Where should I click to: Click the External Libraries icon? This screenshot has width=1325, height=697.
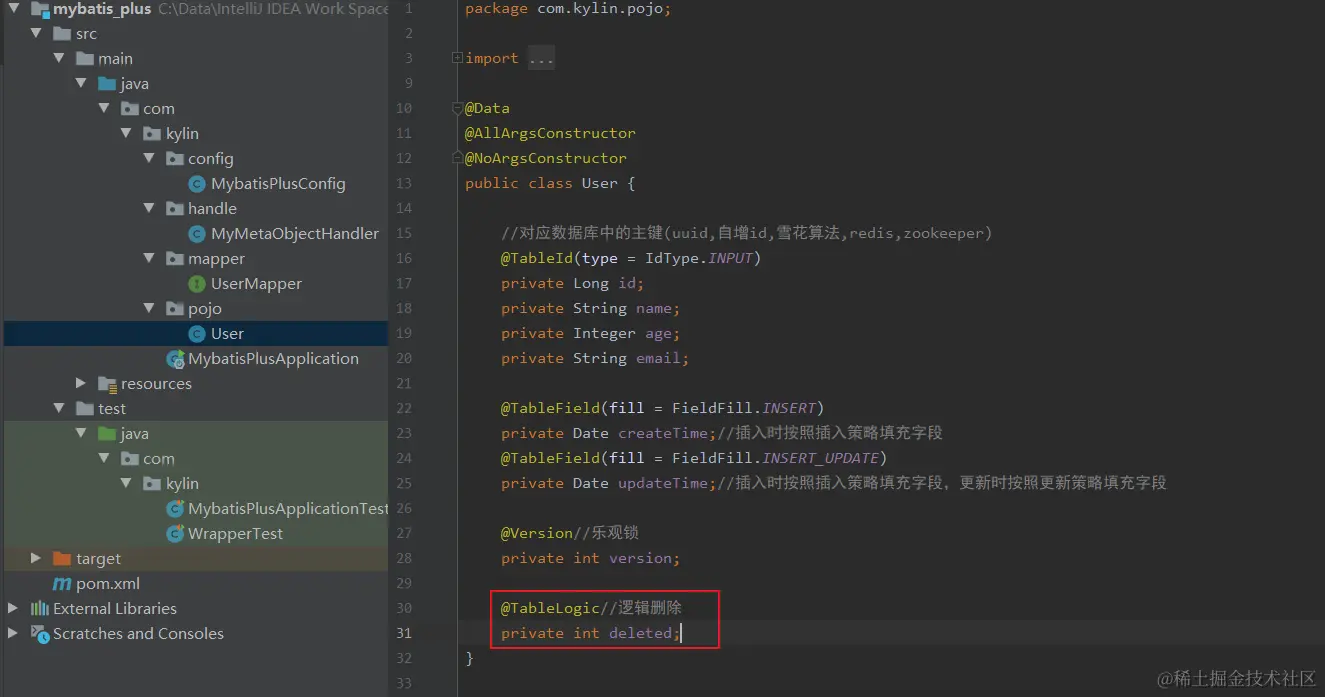click(40, 608)
